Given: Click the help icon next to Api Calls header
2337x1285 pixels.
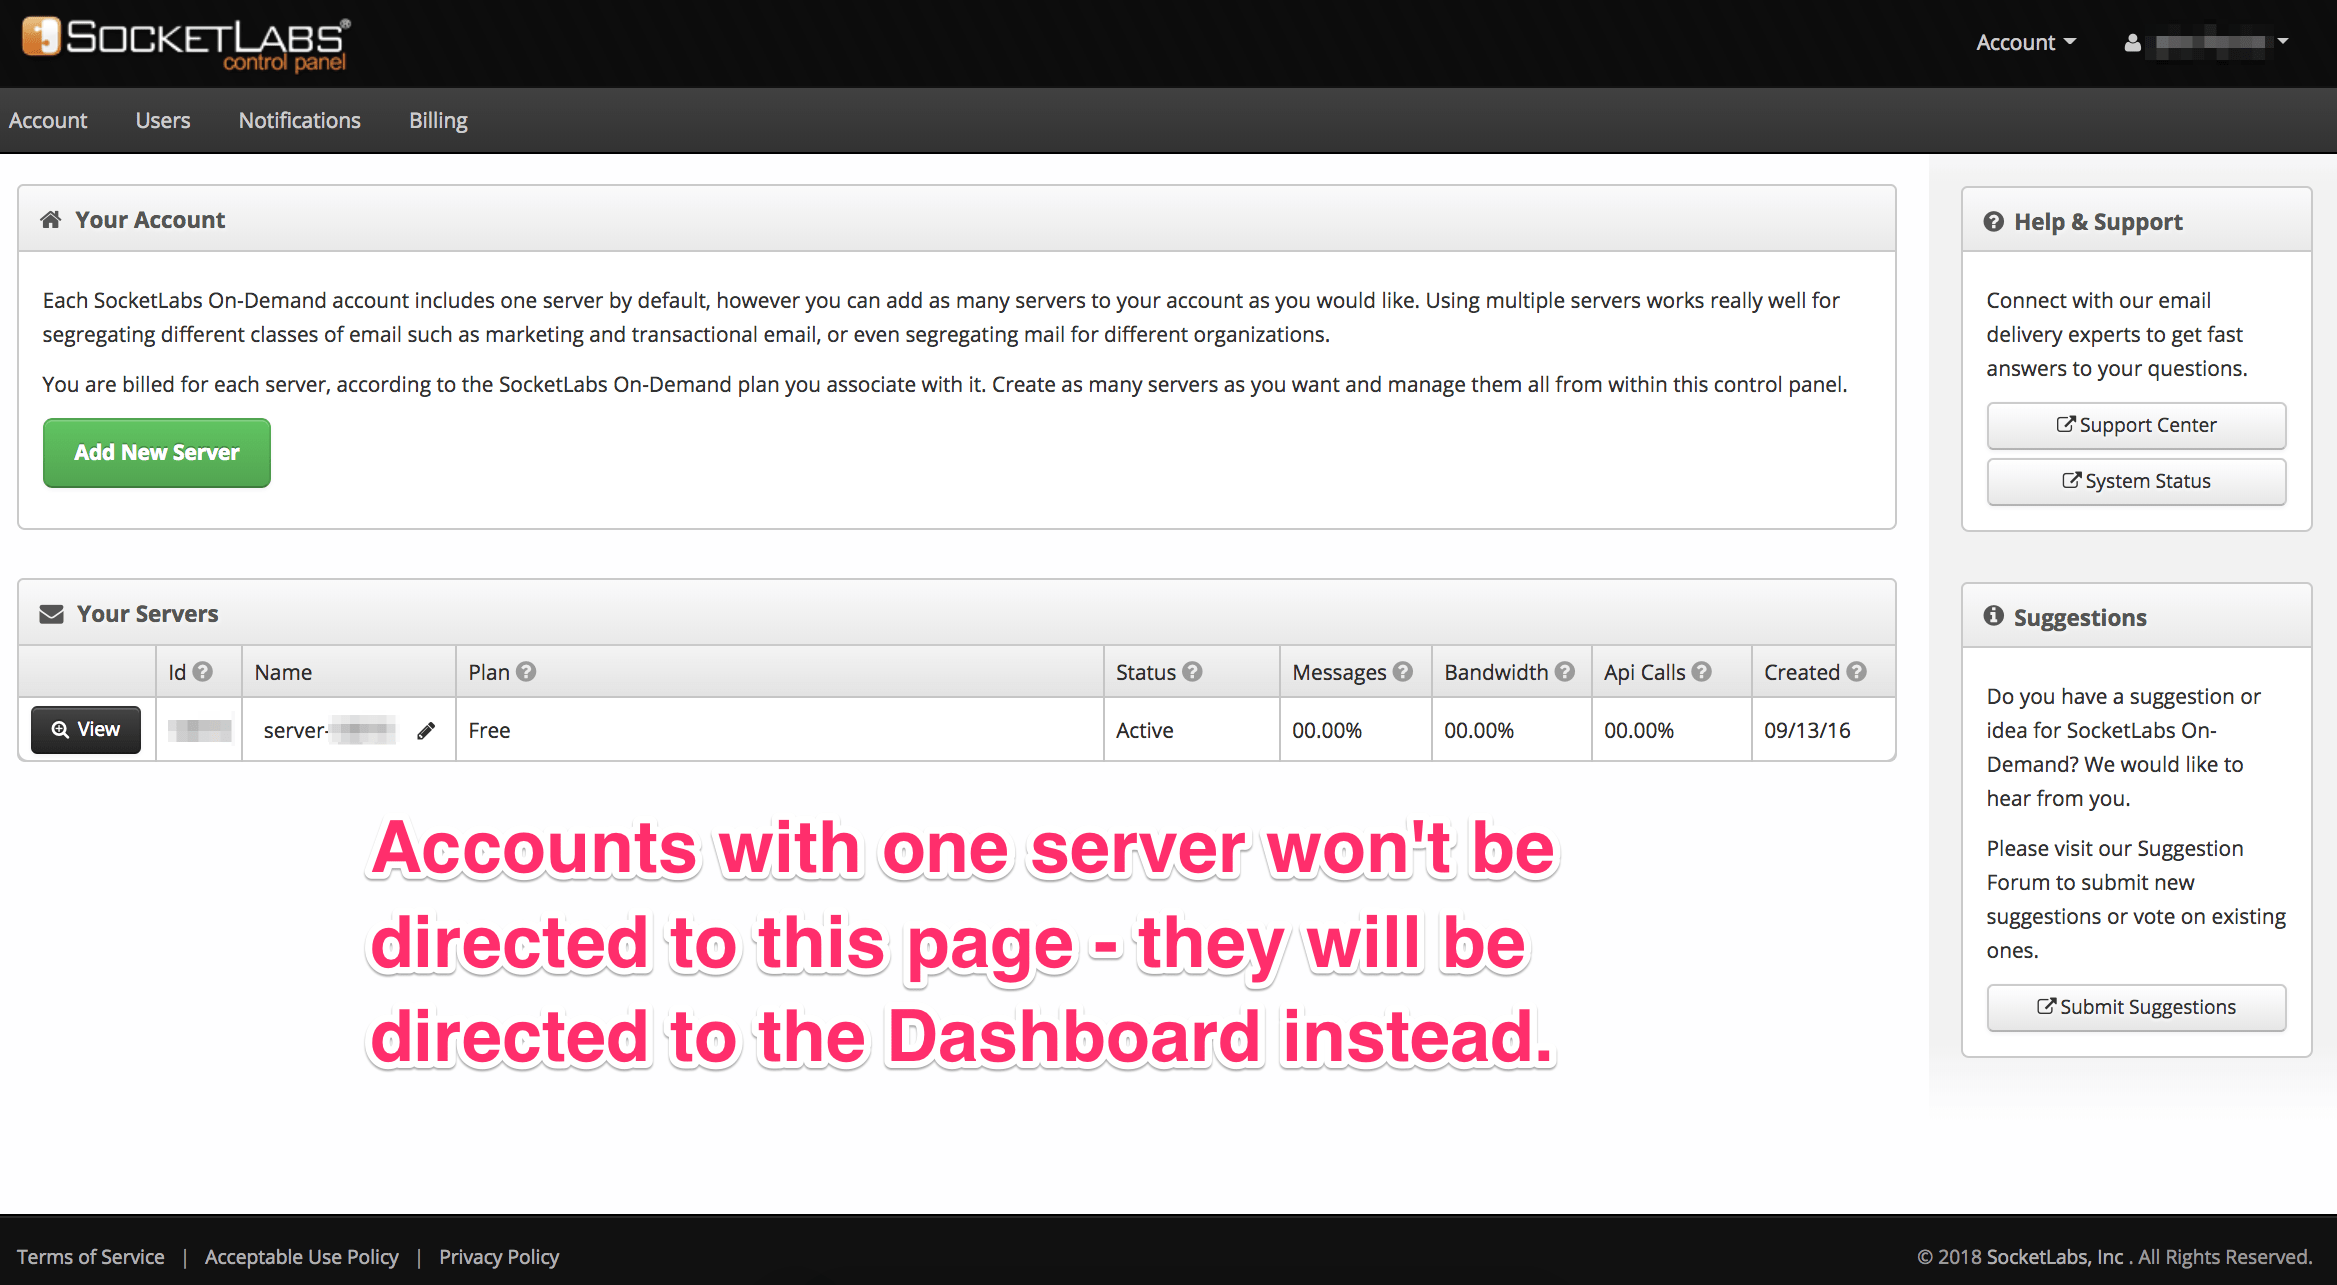Looking at the screenshot, I should tap(1702, 672).
